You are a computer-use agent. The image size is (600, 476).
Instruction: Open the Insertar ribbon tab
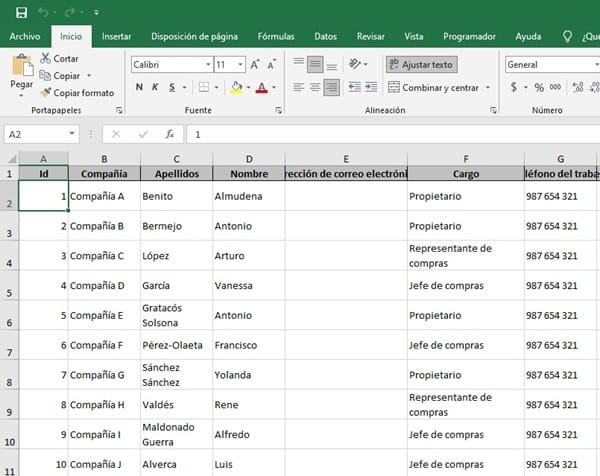116,36
